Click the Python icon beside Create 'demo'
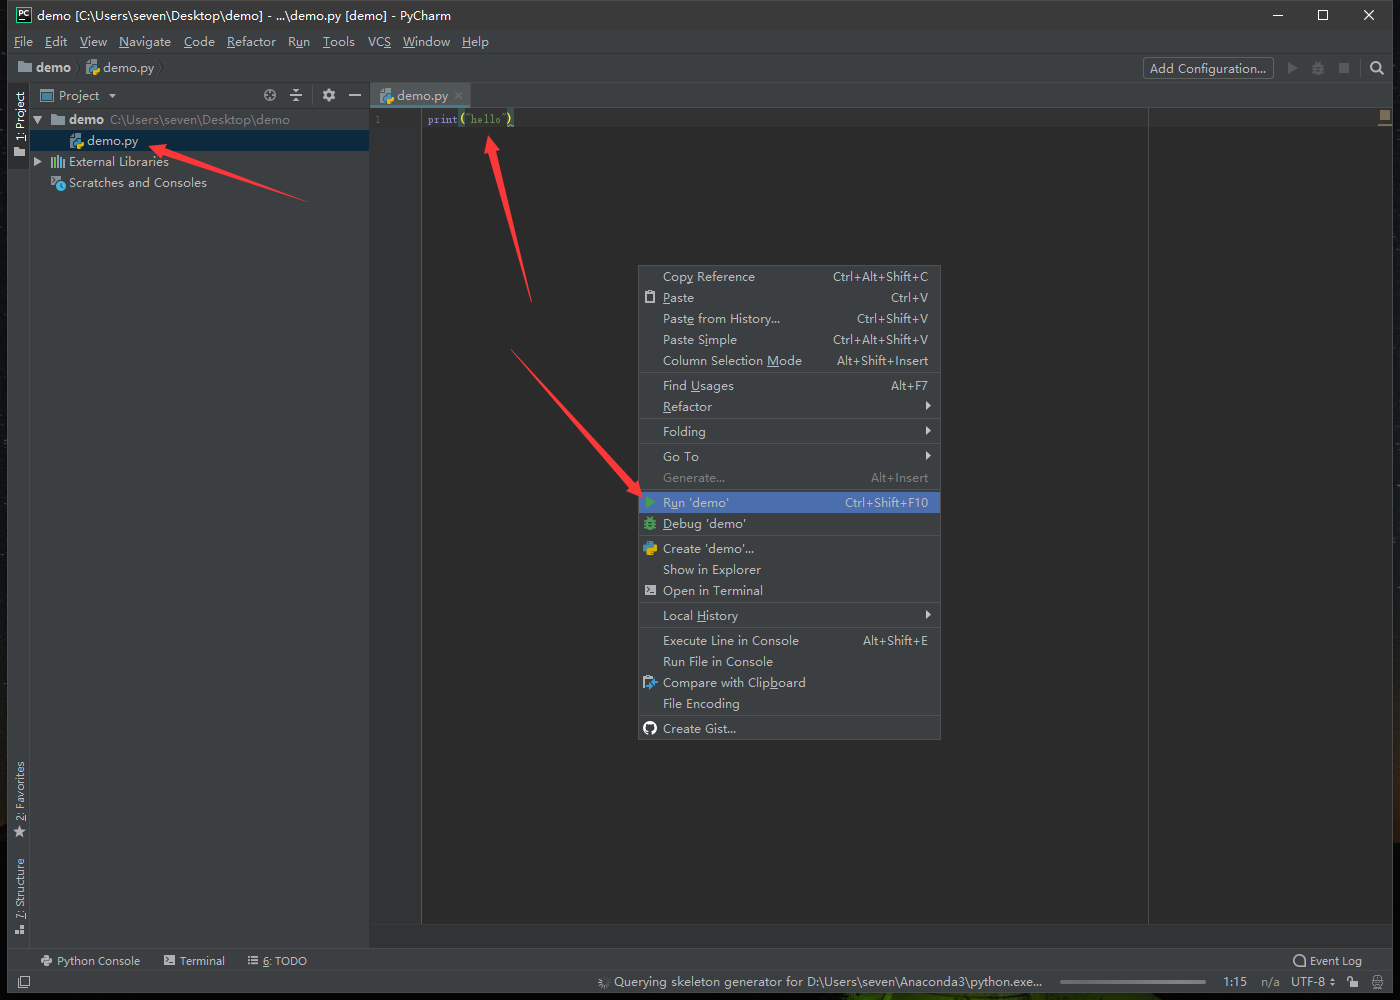This screenshot has width=1400, height=1000. [x=650, y=549]
